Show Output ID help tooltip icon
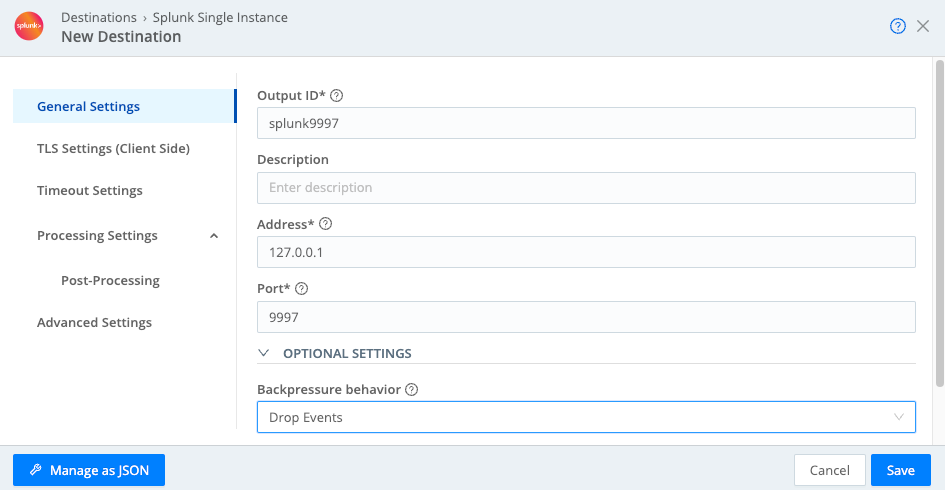 point(337,95)
